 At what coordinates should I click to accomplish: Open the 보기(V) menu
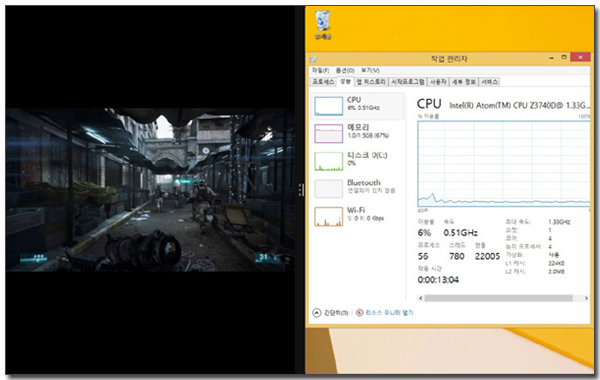coord(370,70)
